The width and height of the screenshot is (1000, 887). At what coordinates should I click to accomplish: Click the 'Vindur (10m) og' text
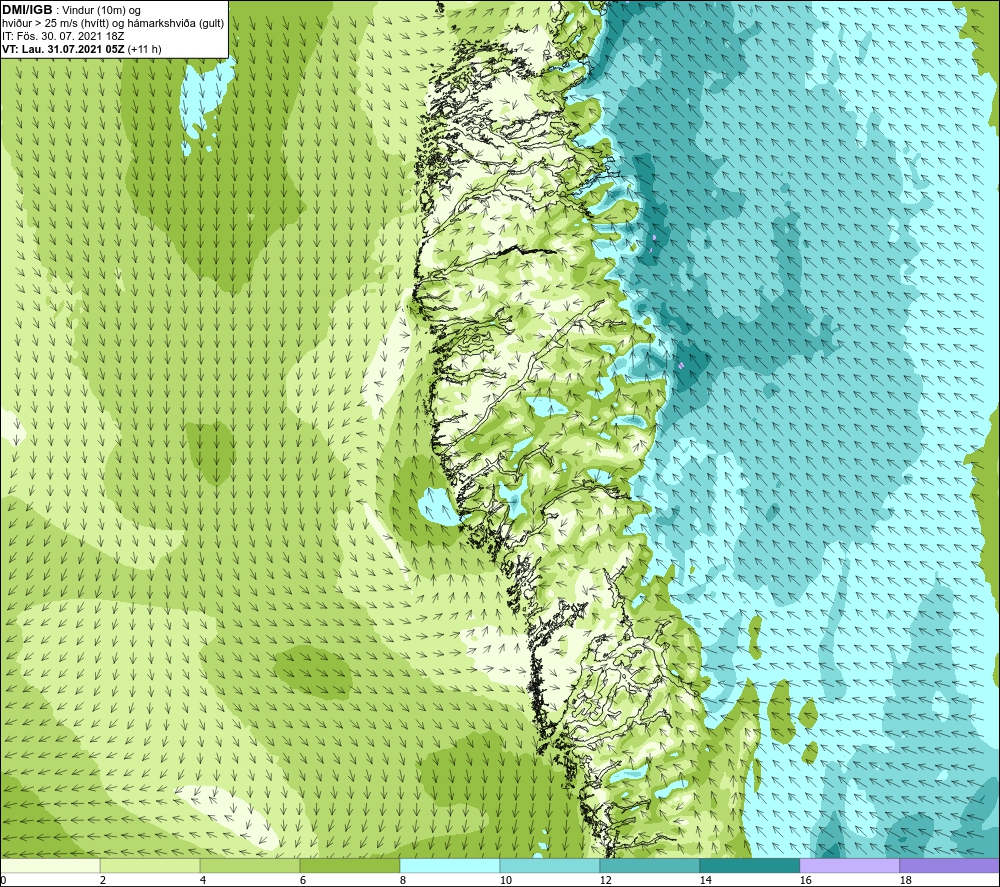101,11
